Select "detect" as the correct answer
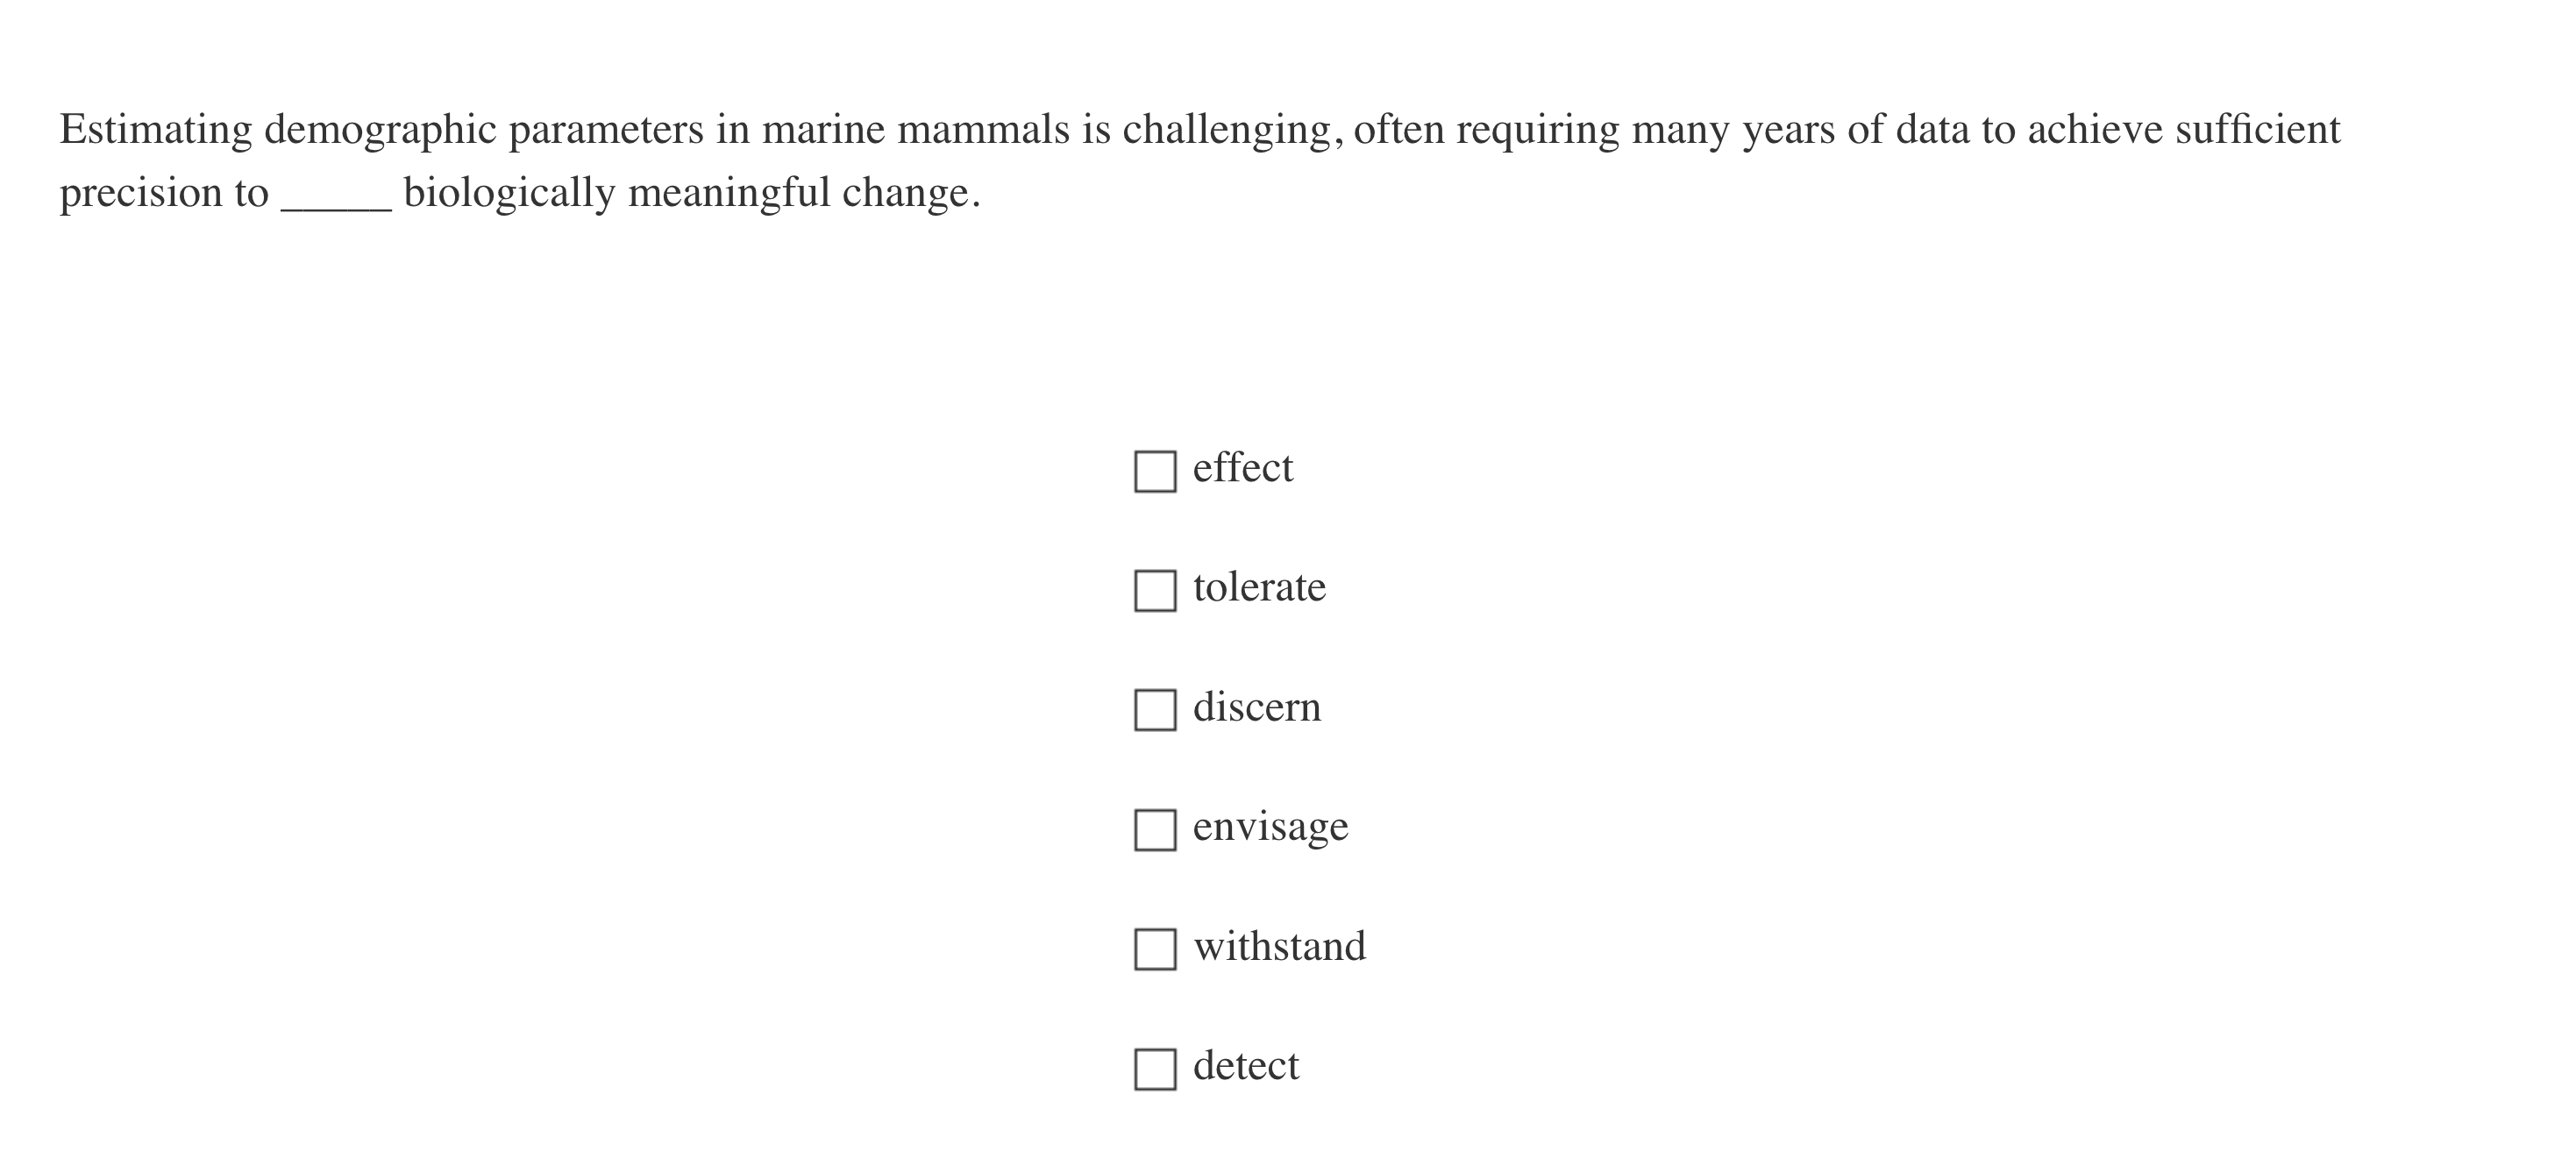Image resolution: width=2576 pixels, height=1173 pixels. [1155, 1070]
